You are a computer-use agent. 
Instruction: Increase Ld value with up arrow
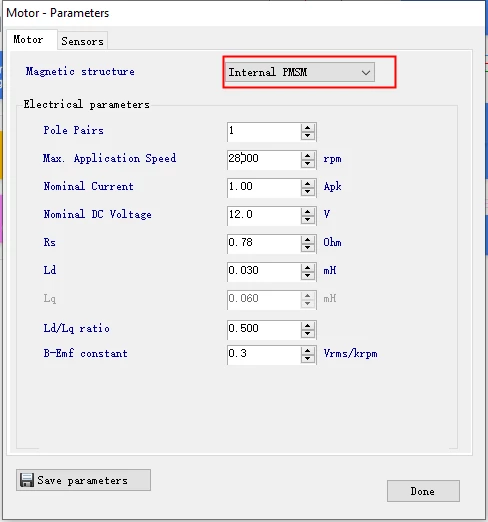308,267
